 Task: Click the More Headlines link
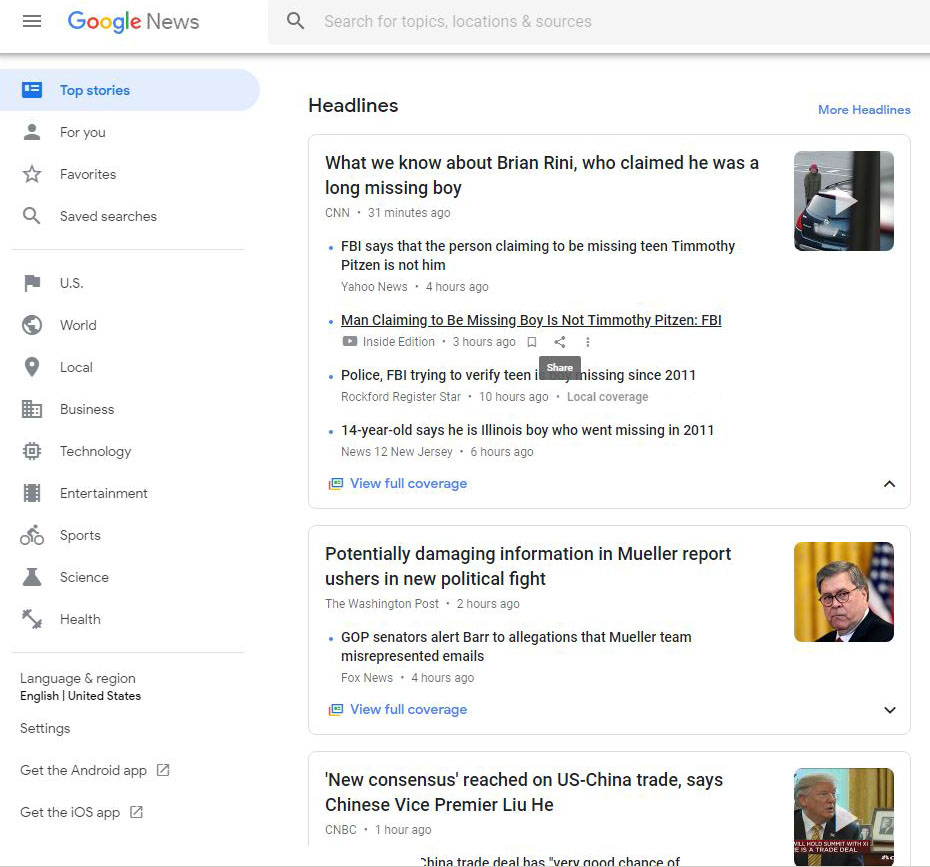864,110
